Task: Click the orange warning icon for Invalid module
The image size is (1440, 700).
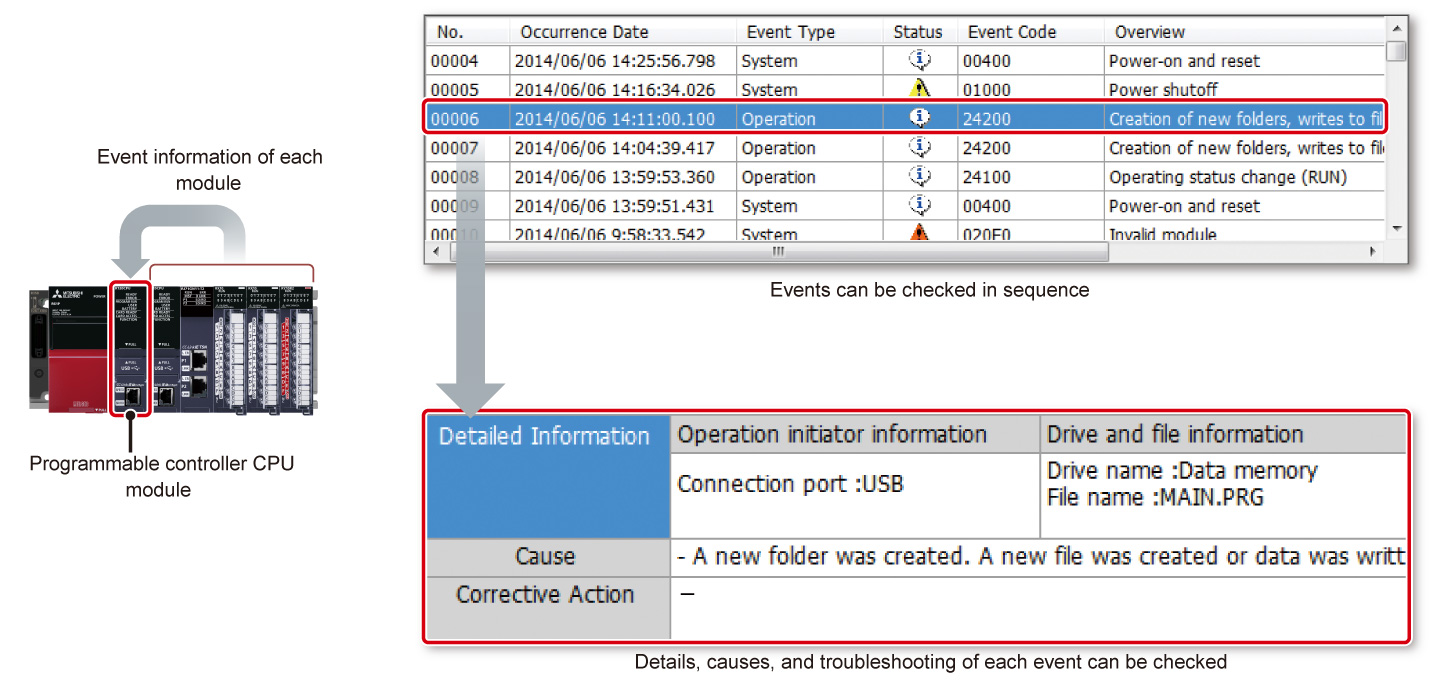Action: tap(919, 233)
